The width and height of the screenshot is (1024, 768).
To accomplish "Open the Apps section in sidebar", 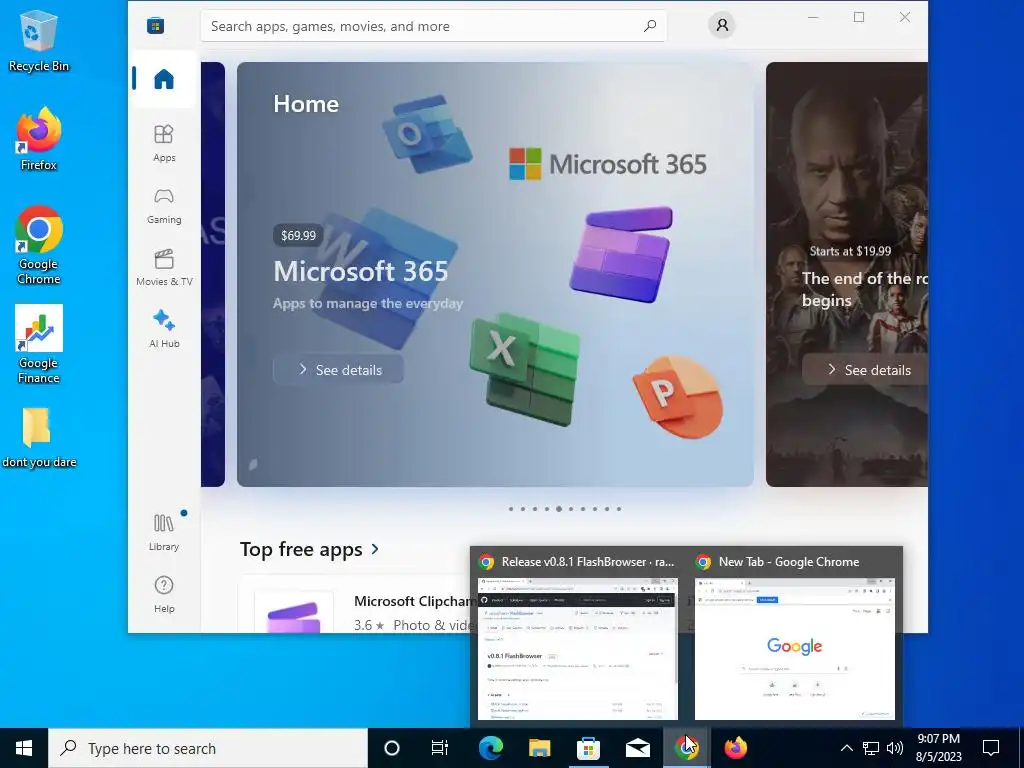I will coord(164,143).
